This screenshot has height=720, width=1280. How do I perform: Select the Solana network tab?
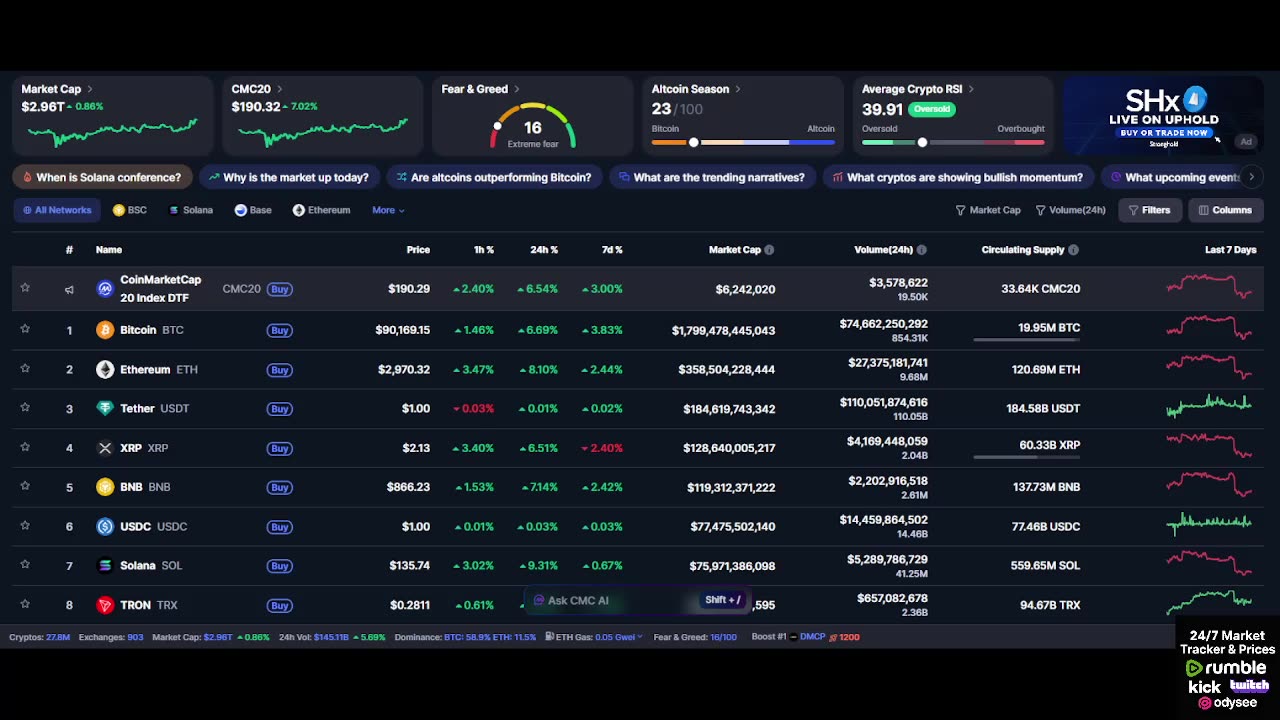pos(190,210)
